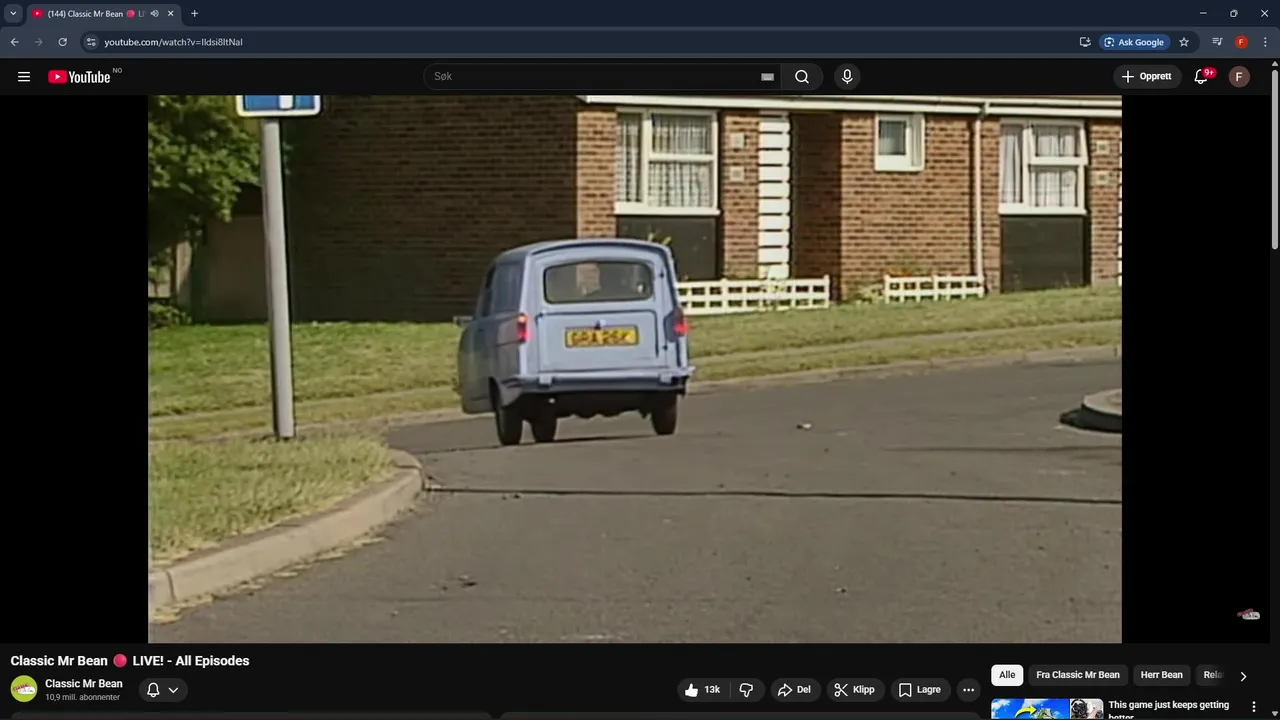Select the Classic Mr Bean browser tab

[x=102, y=14]
